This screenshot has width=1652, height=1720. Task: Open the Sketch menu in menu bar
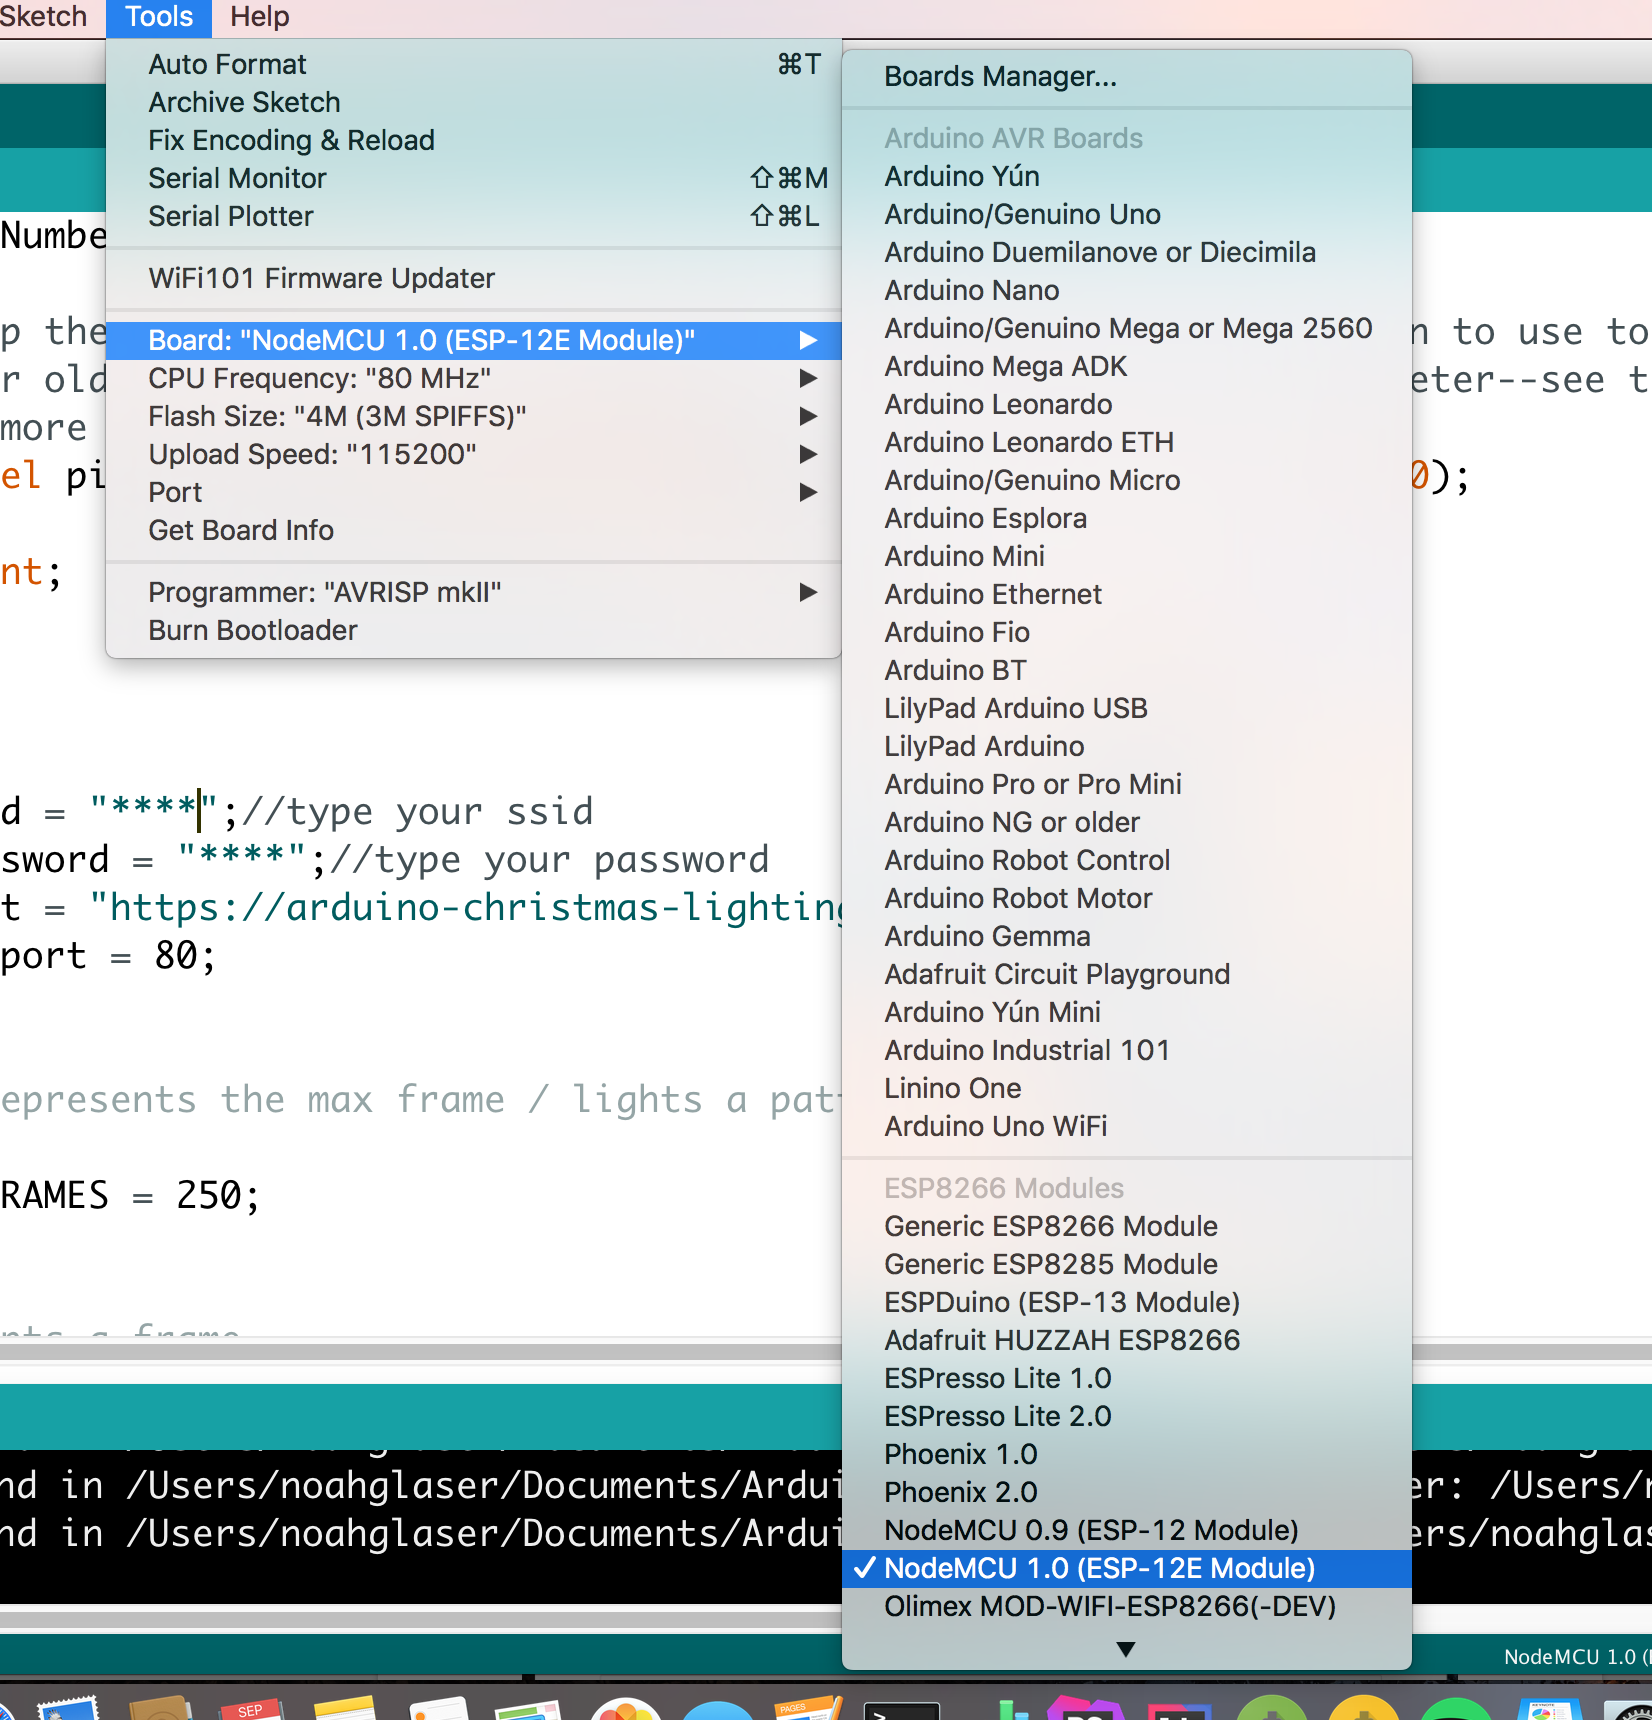point(43,17)
